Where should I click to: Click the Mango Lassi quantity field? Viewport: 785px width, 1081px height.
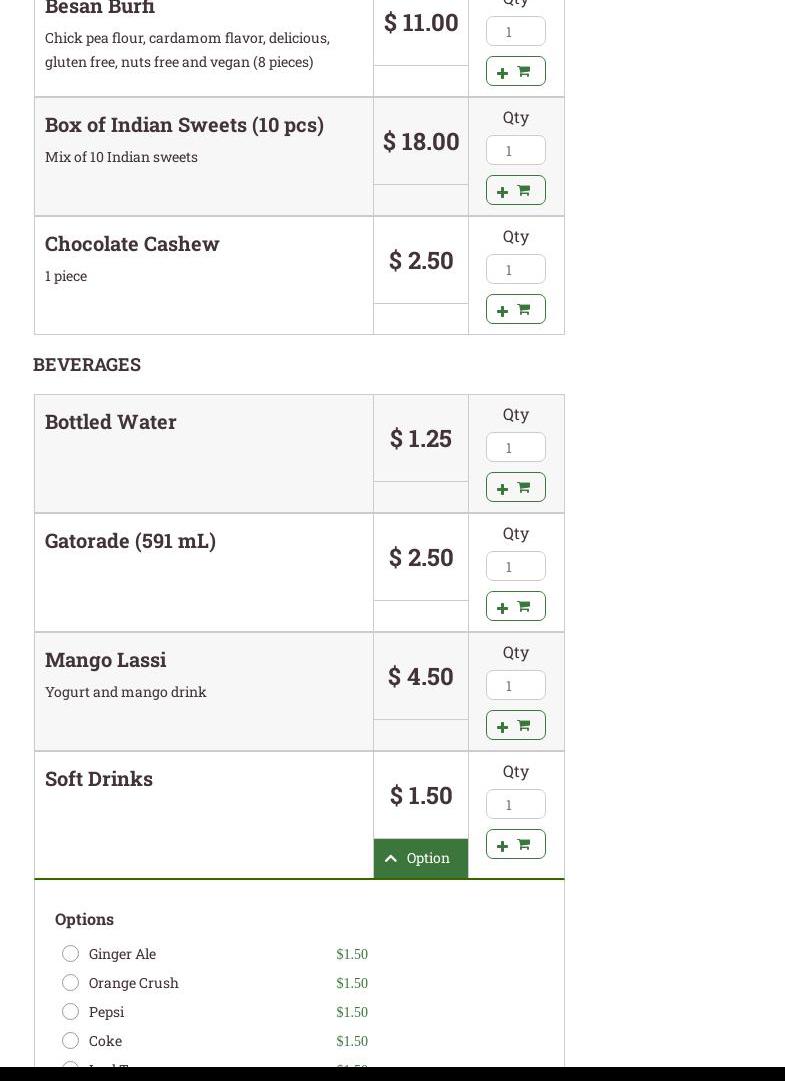tap(515, 686)
